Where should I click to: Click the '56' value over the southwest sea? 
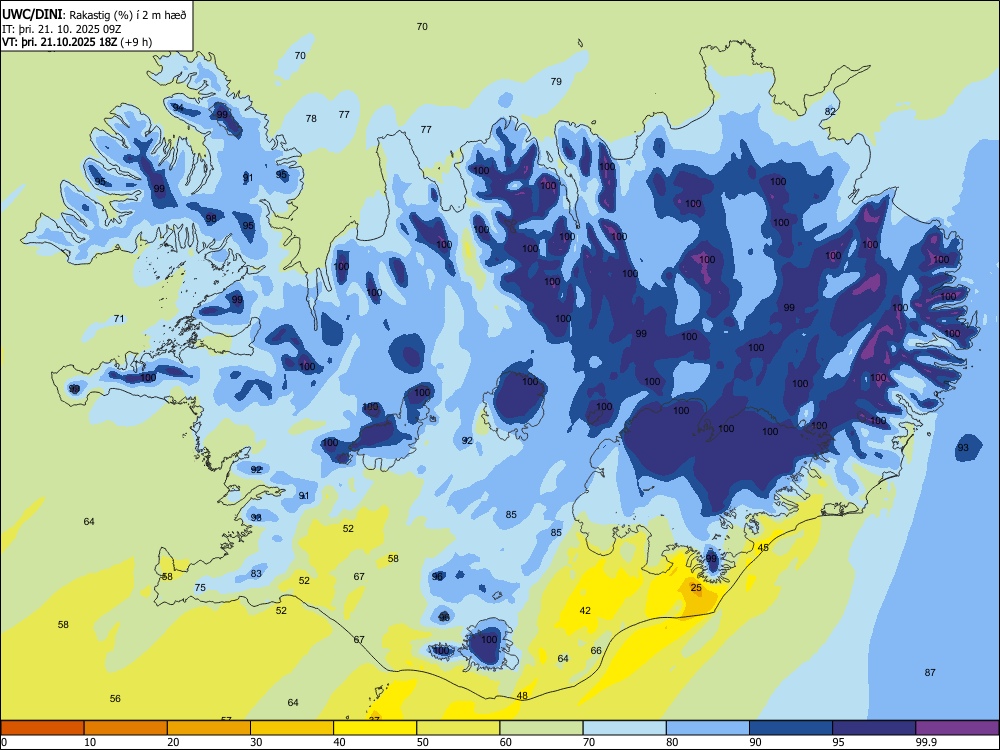click(115, 698)
